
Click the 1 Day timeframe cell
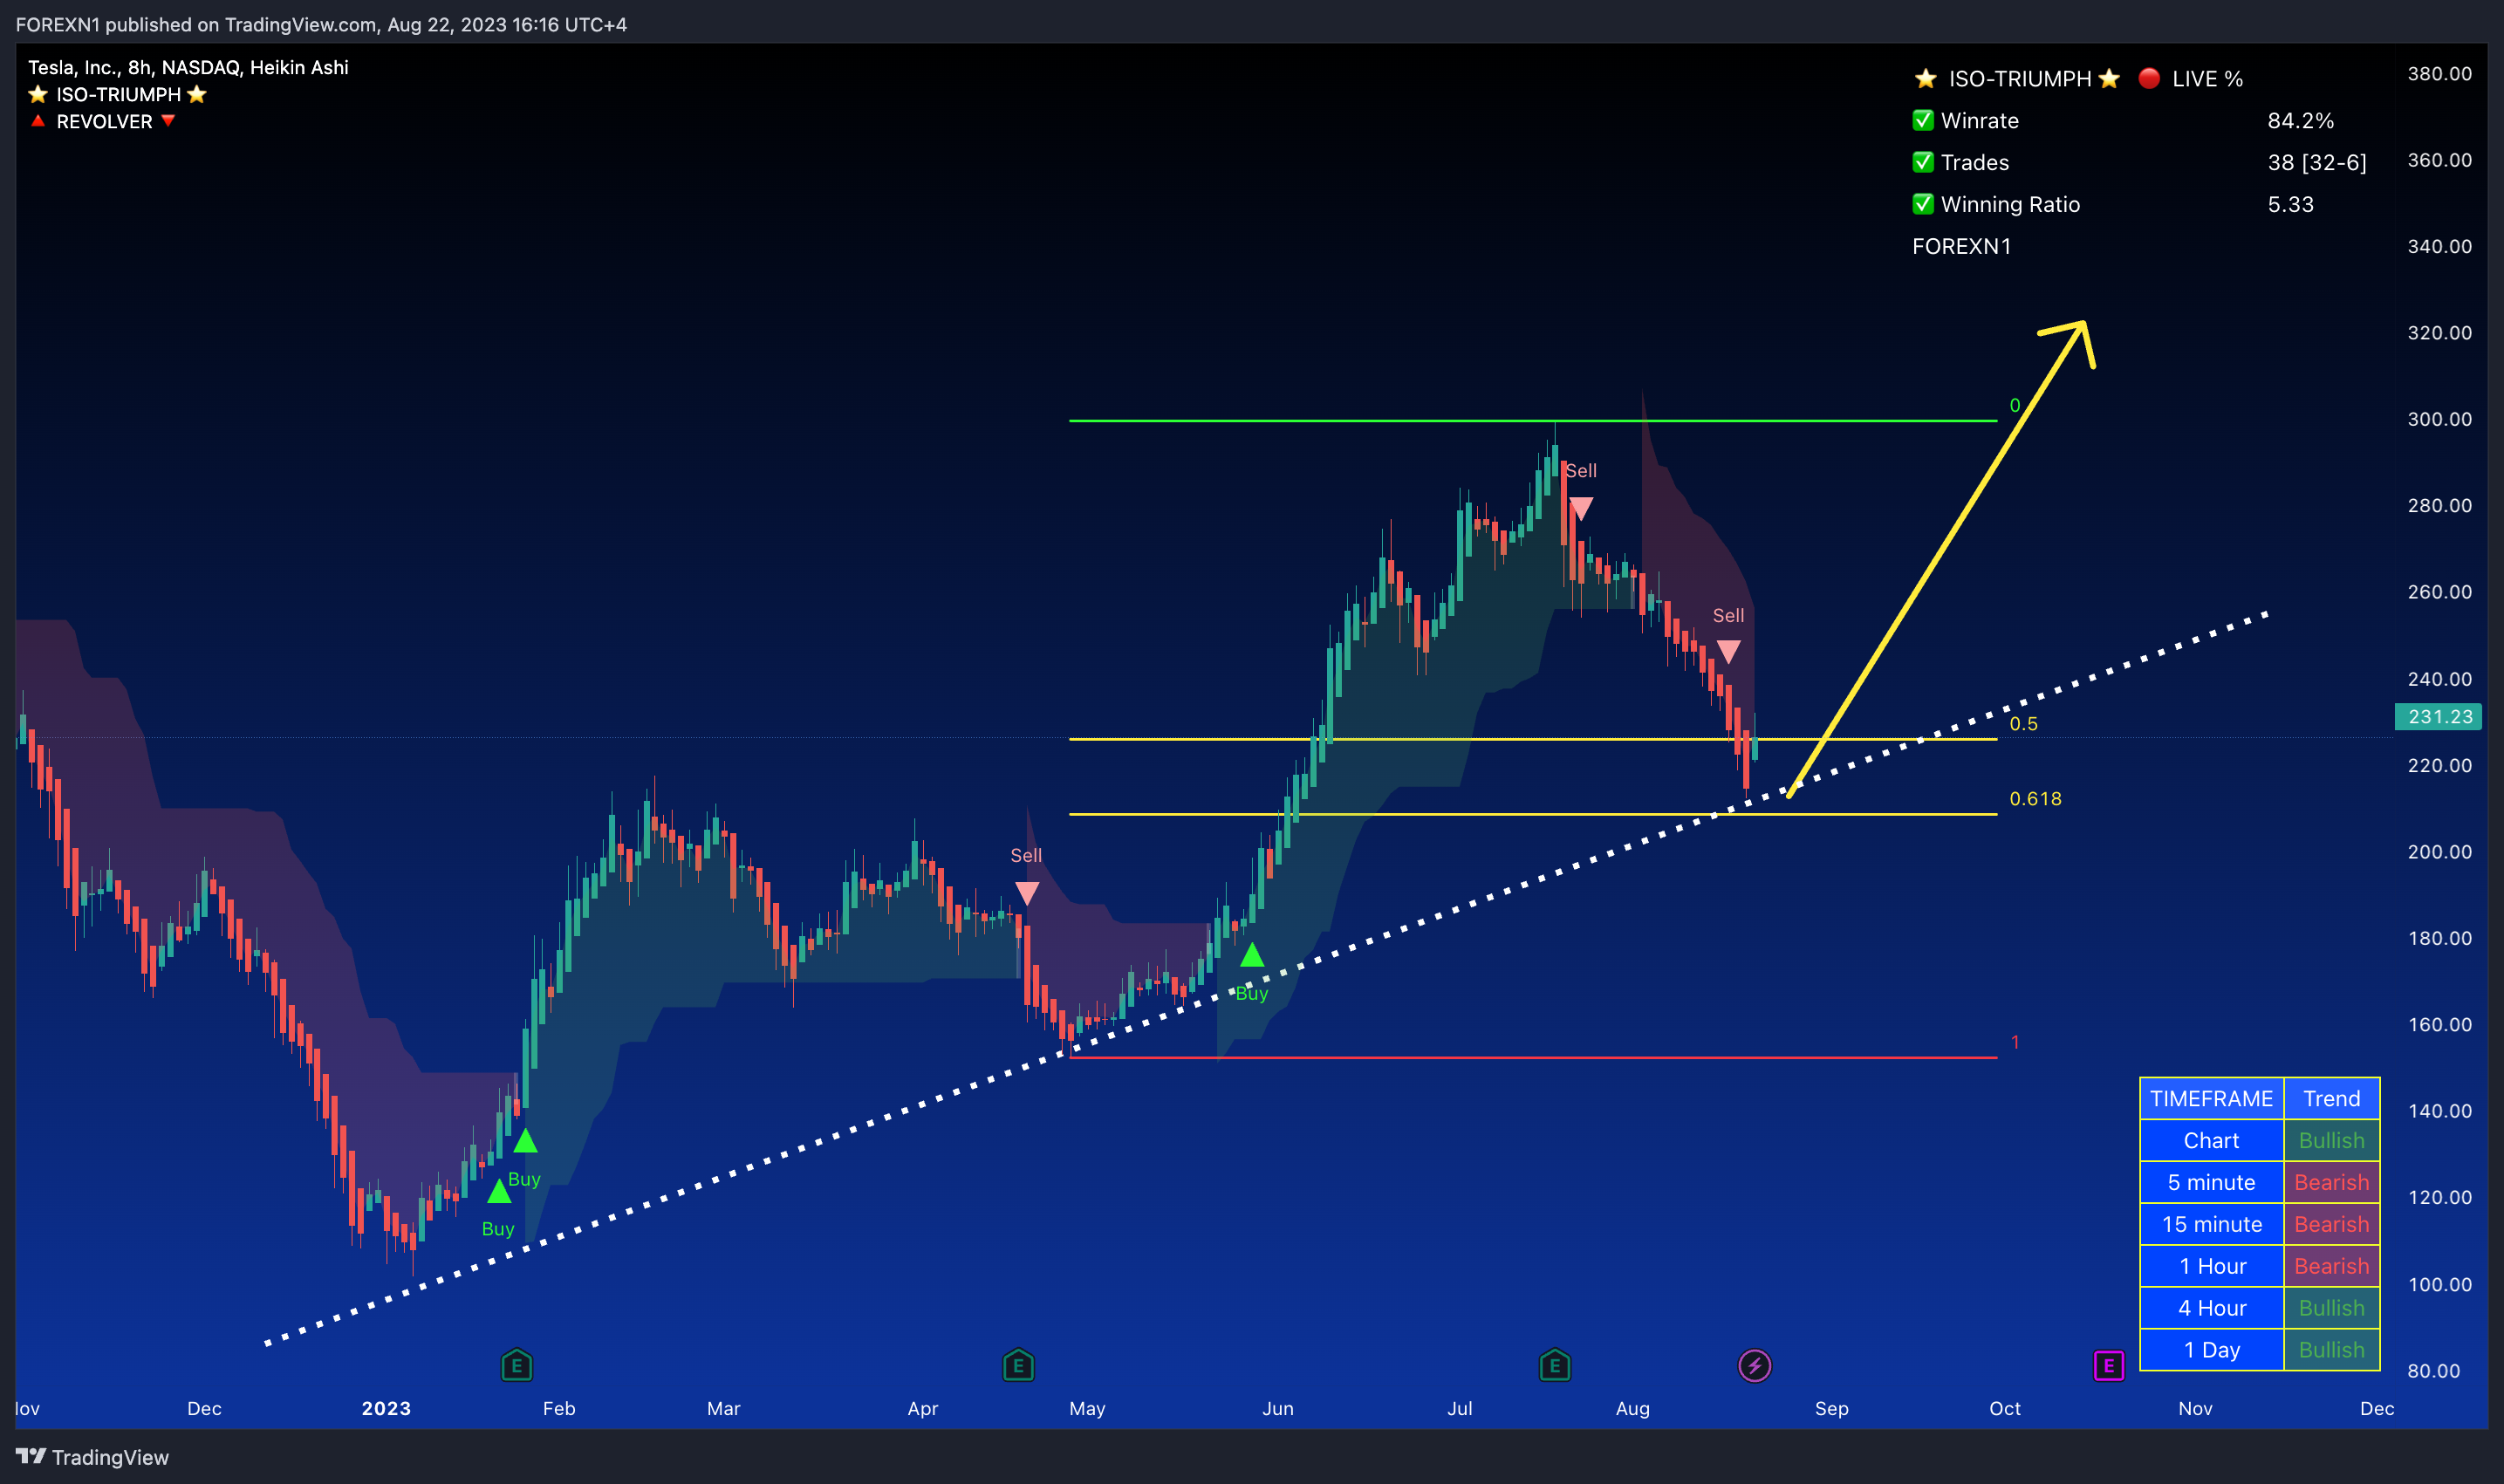2211,1350
